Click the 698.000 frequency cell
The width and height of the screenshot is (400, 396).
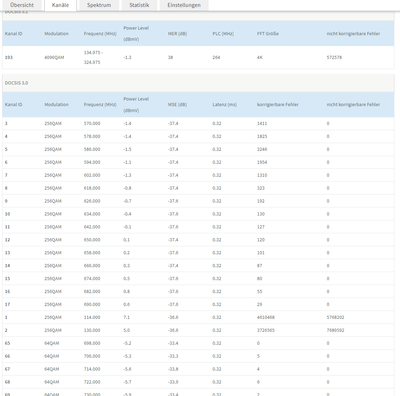[x=92, y=343]
